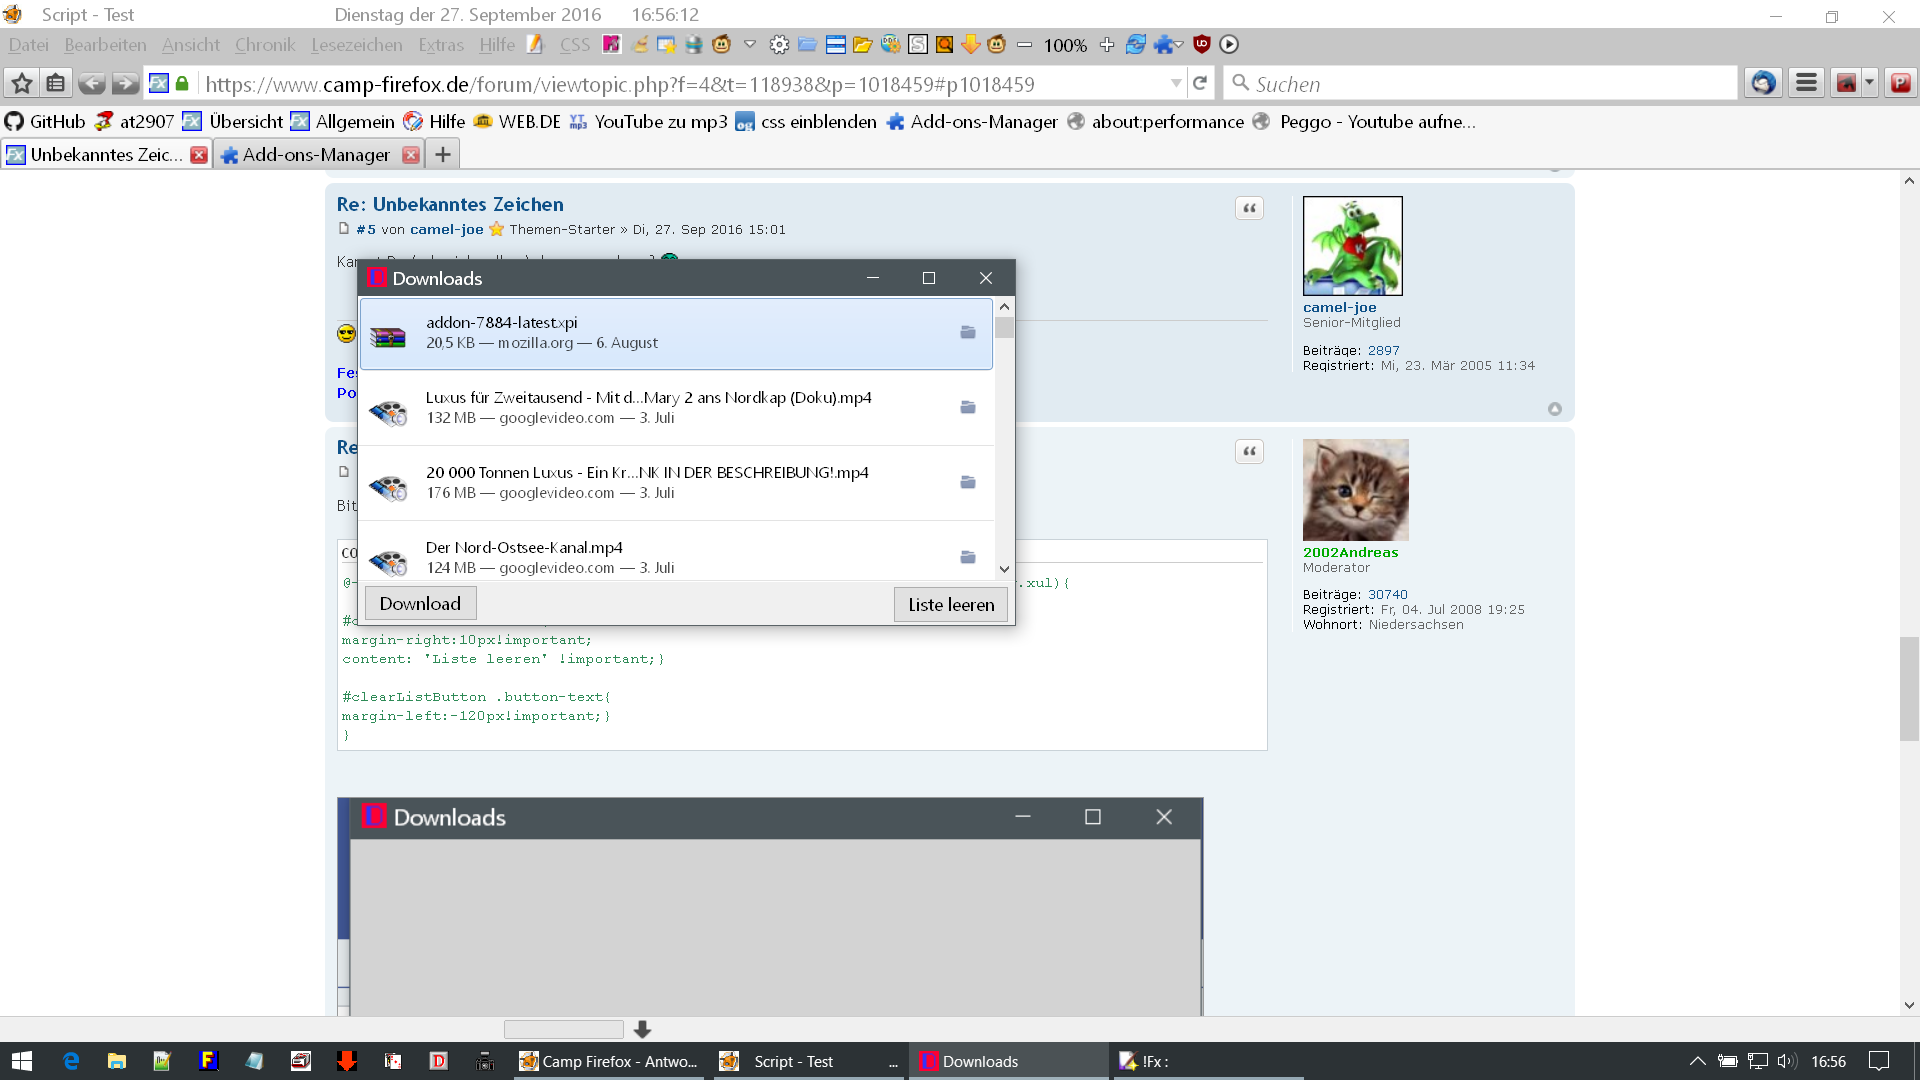
Task: Expand dropdown next to red toolbar button
Action: coord(1869,84)
